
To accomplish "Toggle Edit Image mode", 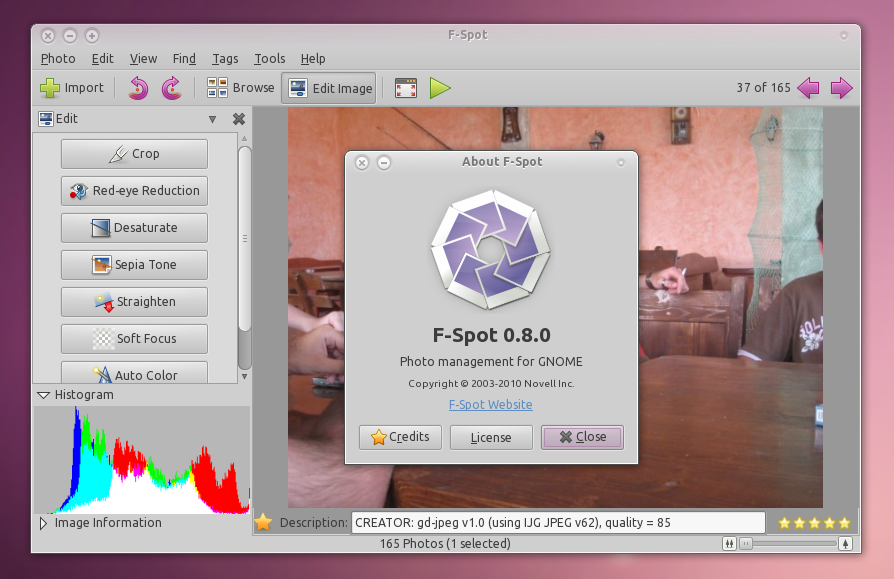I will coord(329,88).
